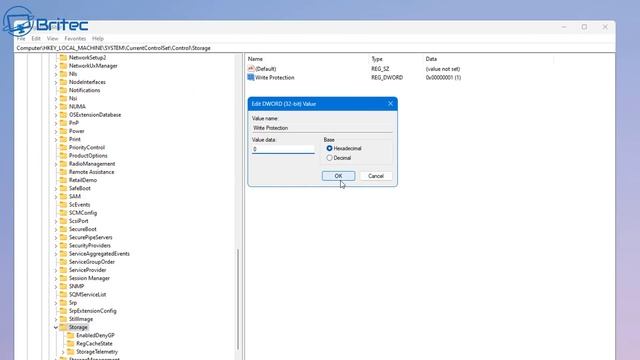Expand the NodeInterfaces key
The height and width of the screenshot is (360, 640).
pos(56,82)
